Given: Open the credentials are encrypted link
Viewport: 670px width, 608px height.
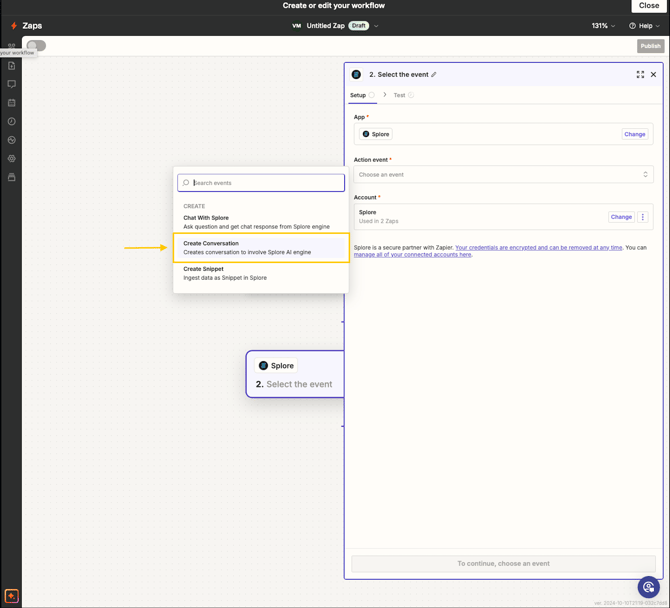Looking at the screenshot, I should [538, 247].
